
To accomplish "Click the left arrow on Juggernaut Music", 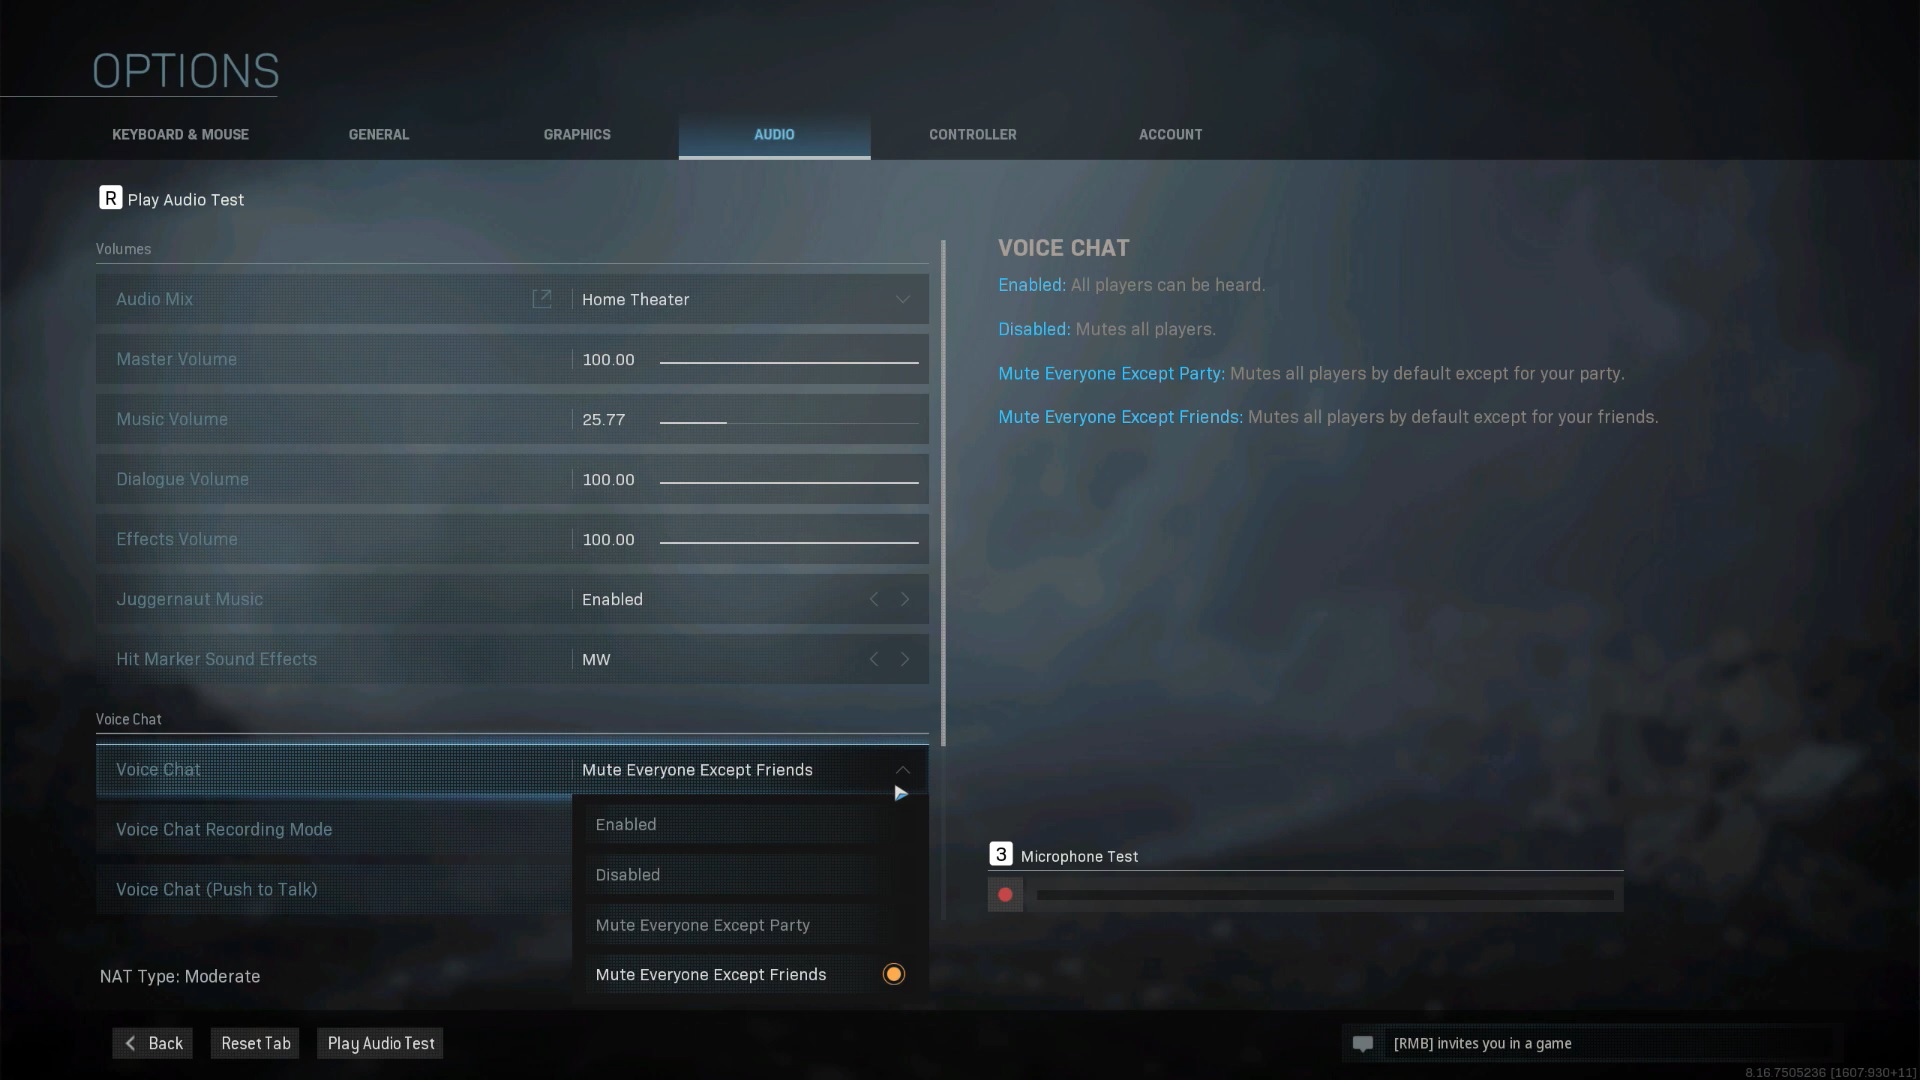I will (x=874, y=599).
